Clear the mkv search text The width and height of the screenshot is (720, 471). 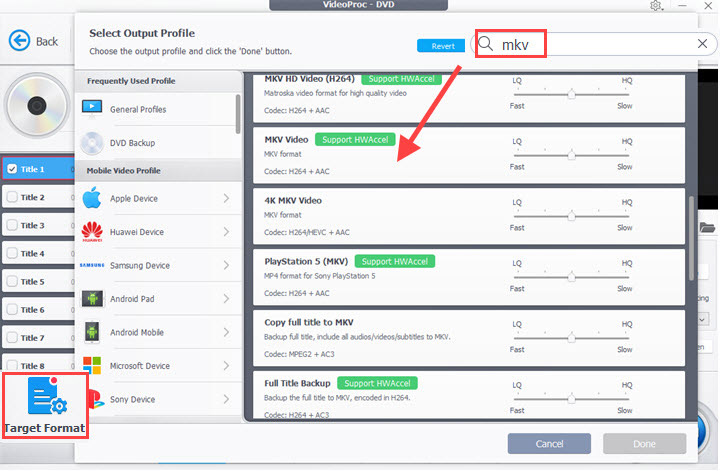point(702,44)
